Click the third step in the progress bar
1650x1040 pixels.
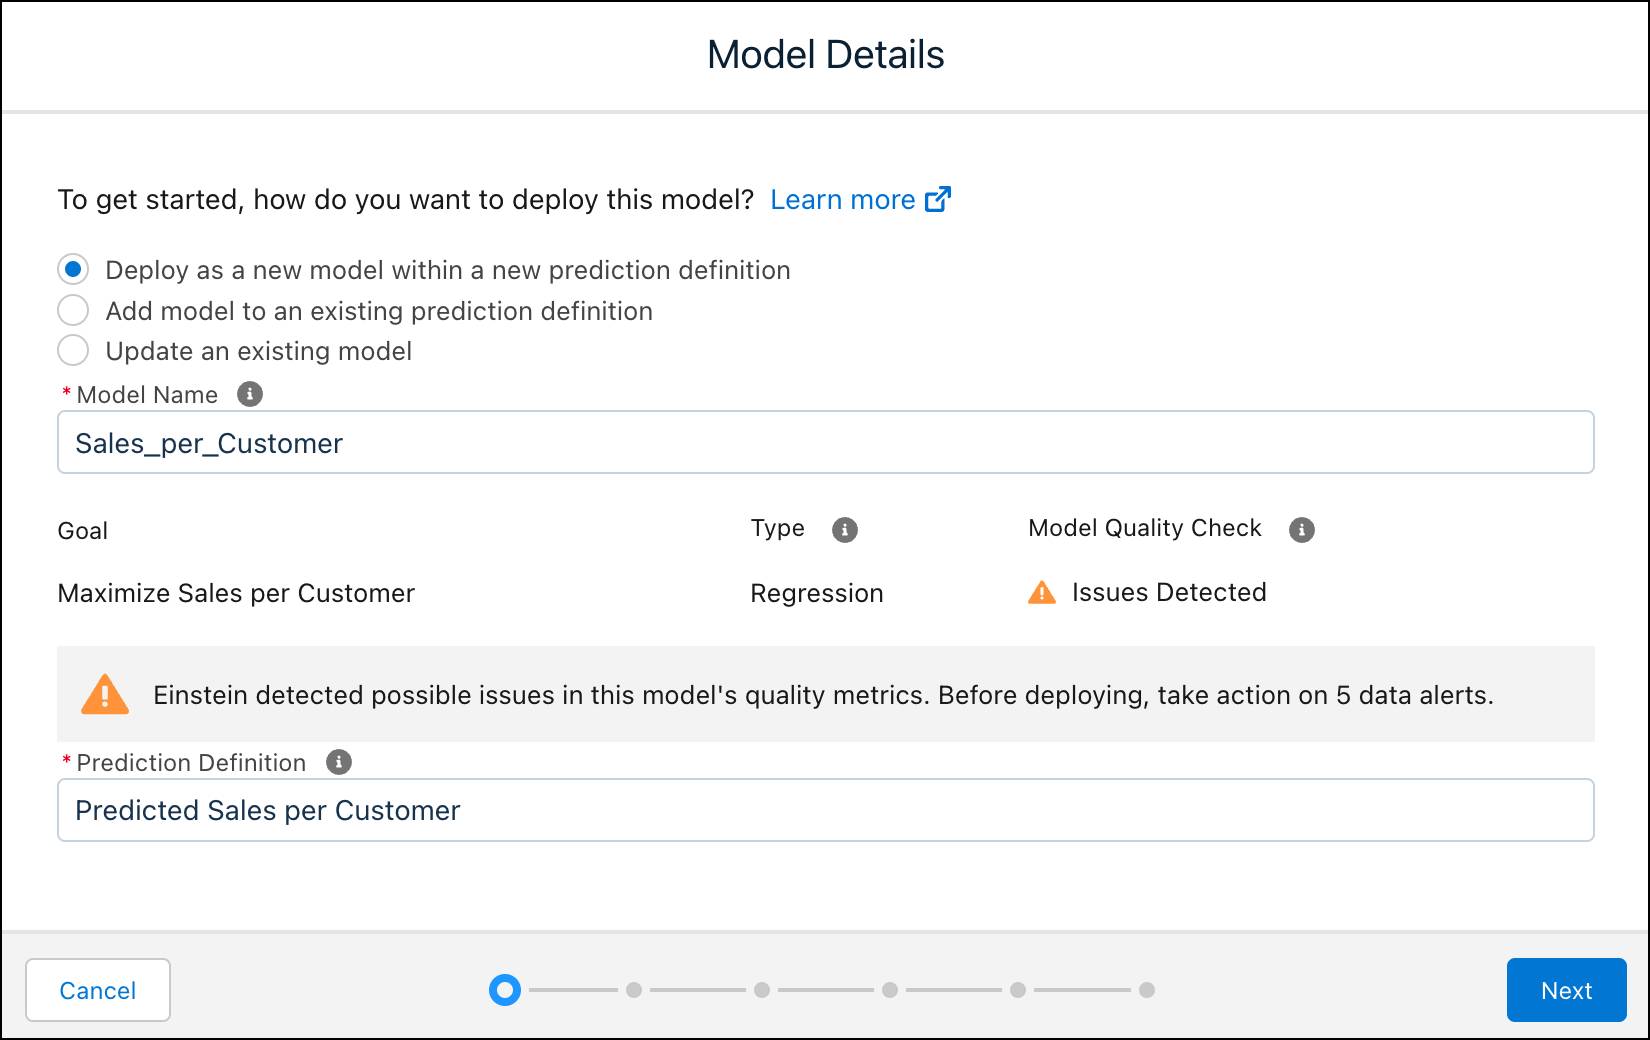762,990
